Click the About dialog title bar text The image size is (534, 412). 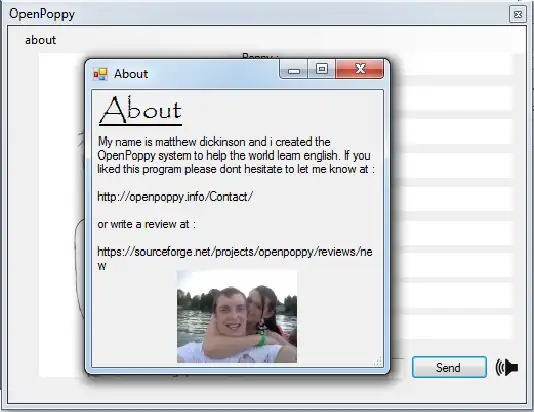131,74
